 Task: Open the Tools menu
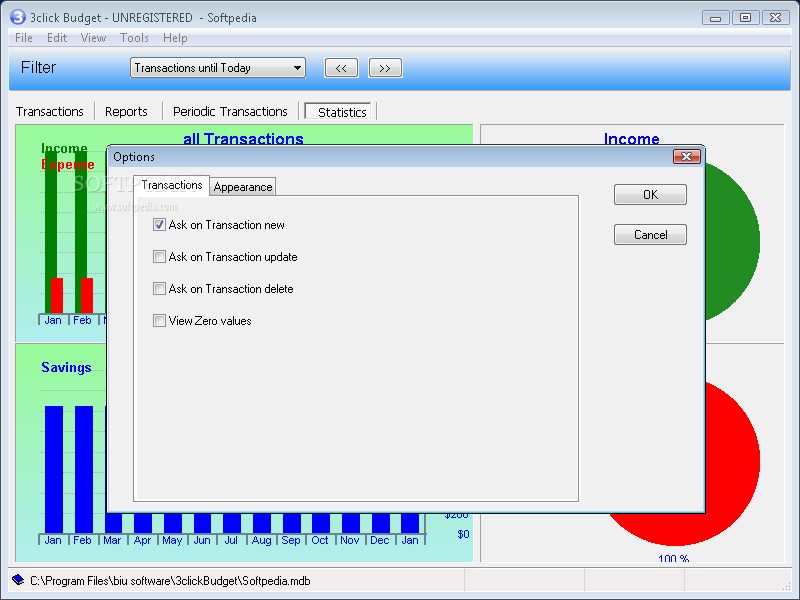[134, 38]
